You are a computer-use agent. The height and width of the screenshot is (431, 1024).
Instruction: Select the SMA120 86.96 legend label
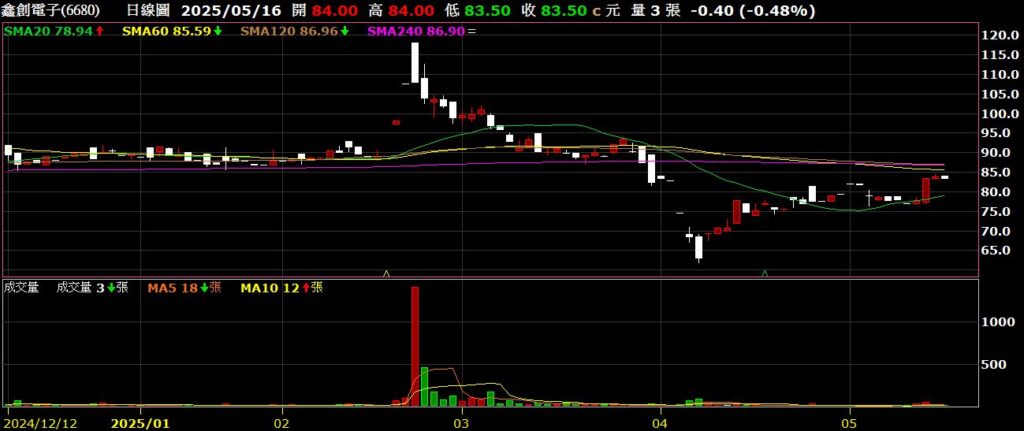[x=289, y=31]
